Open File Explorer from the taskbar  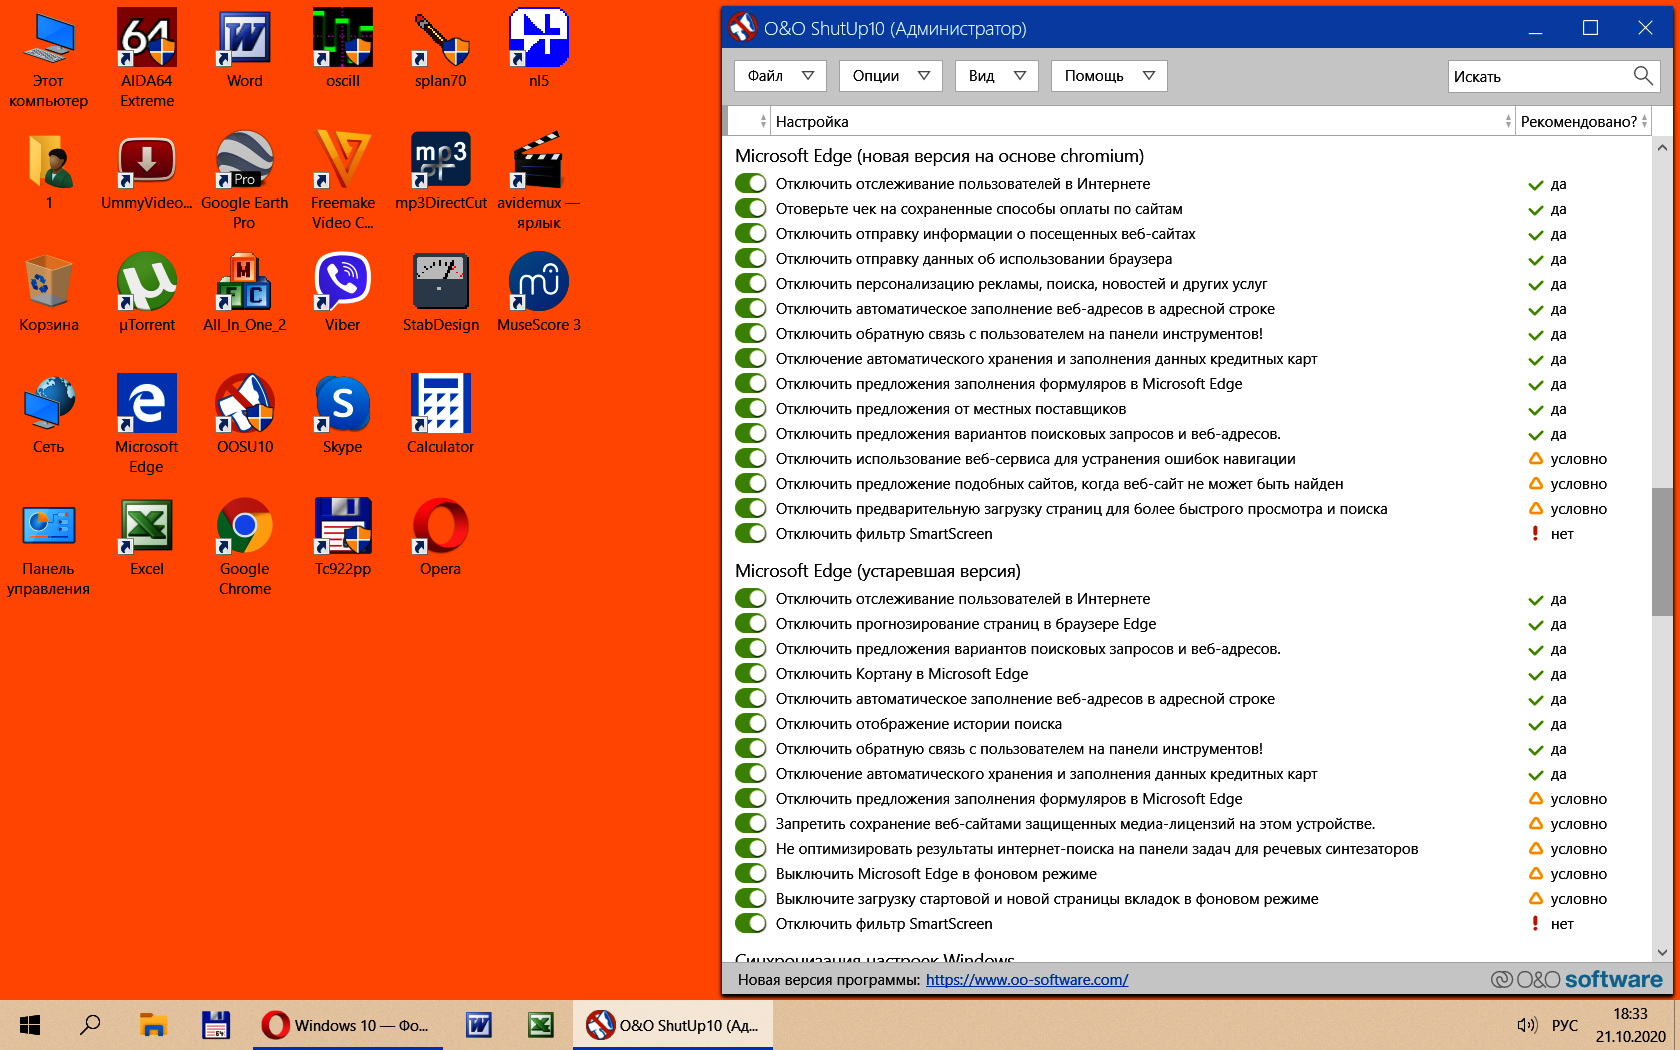click(x=153, y=1025)
